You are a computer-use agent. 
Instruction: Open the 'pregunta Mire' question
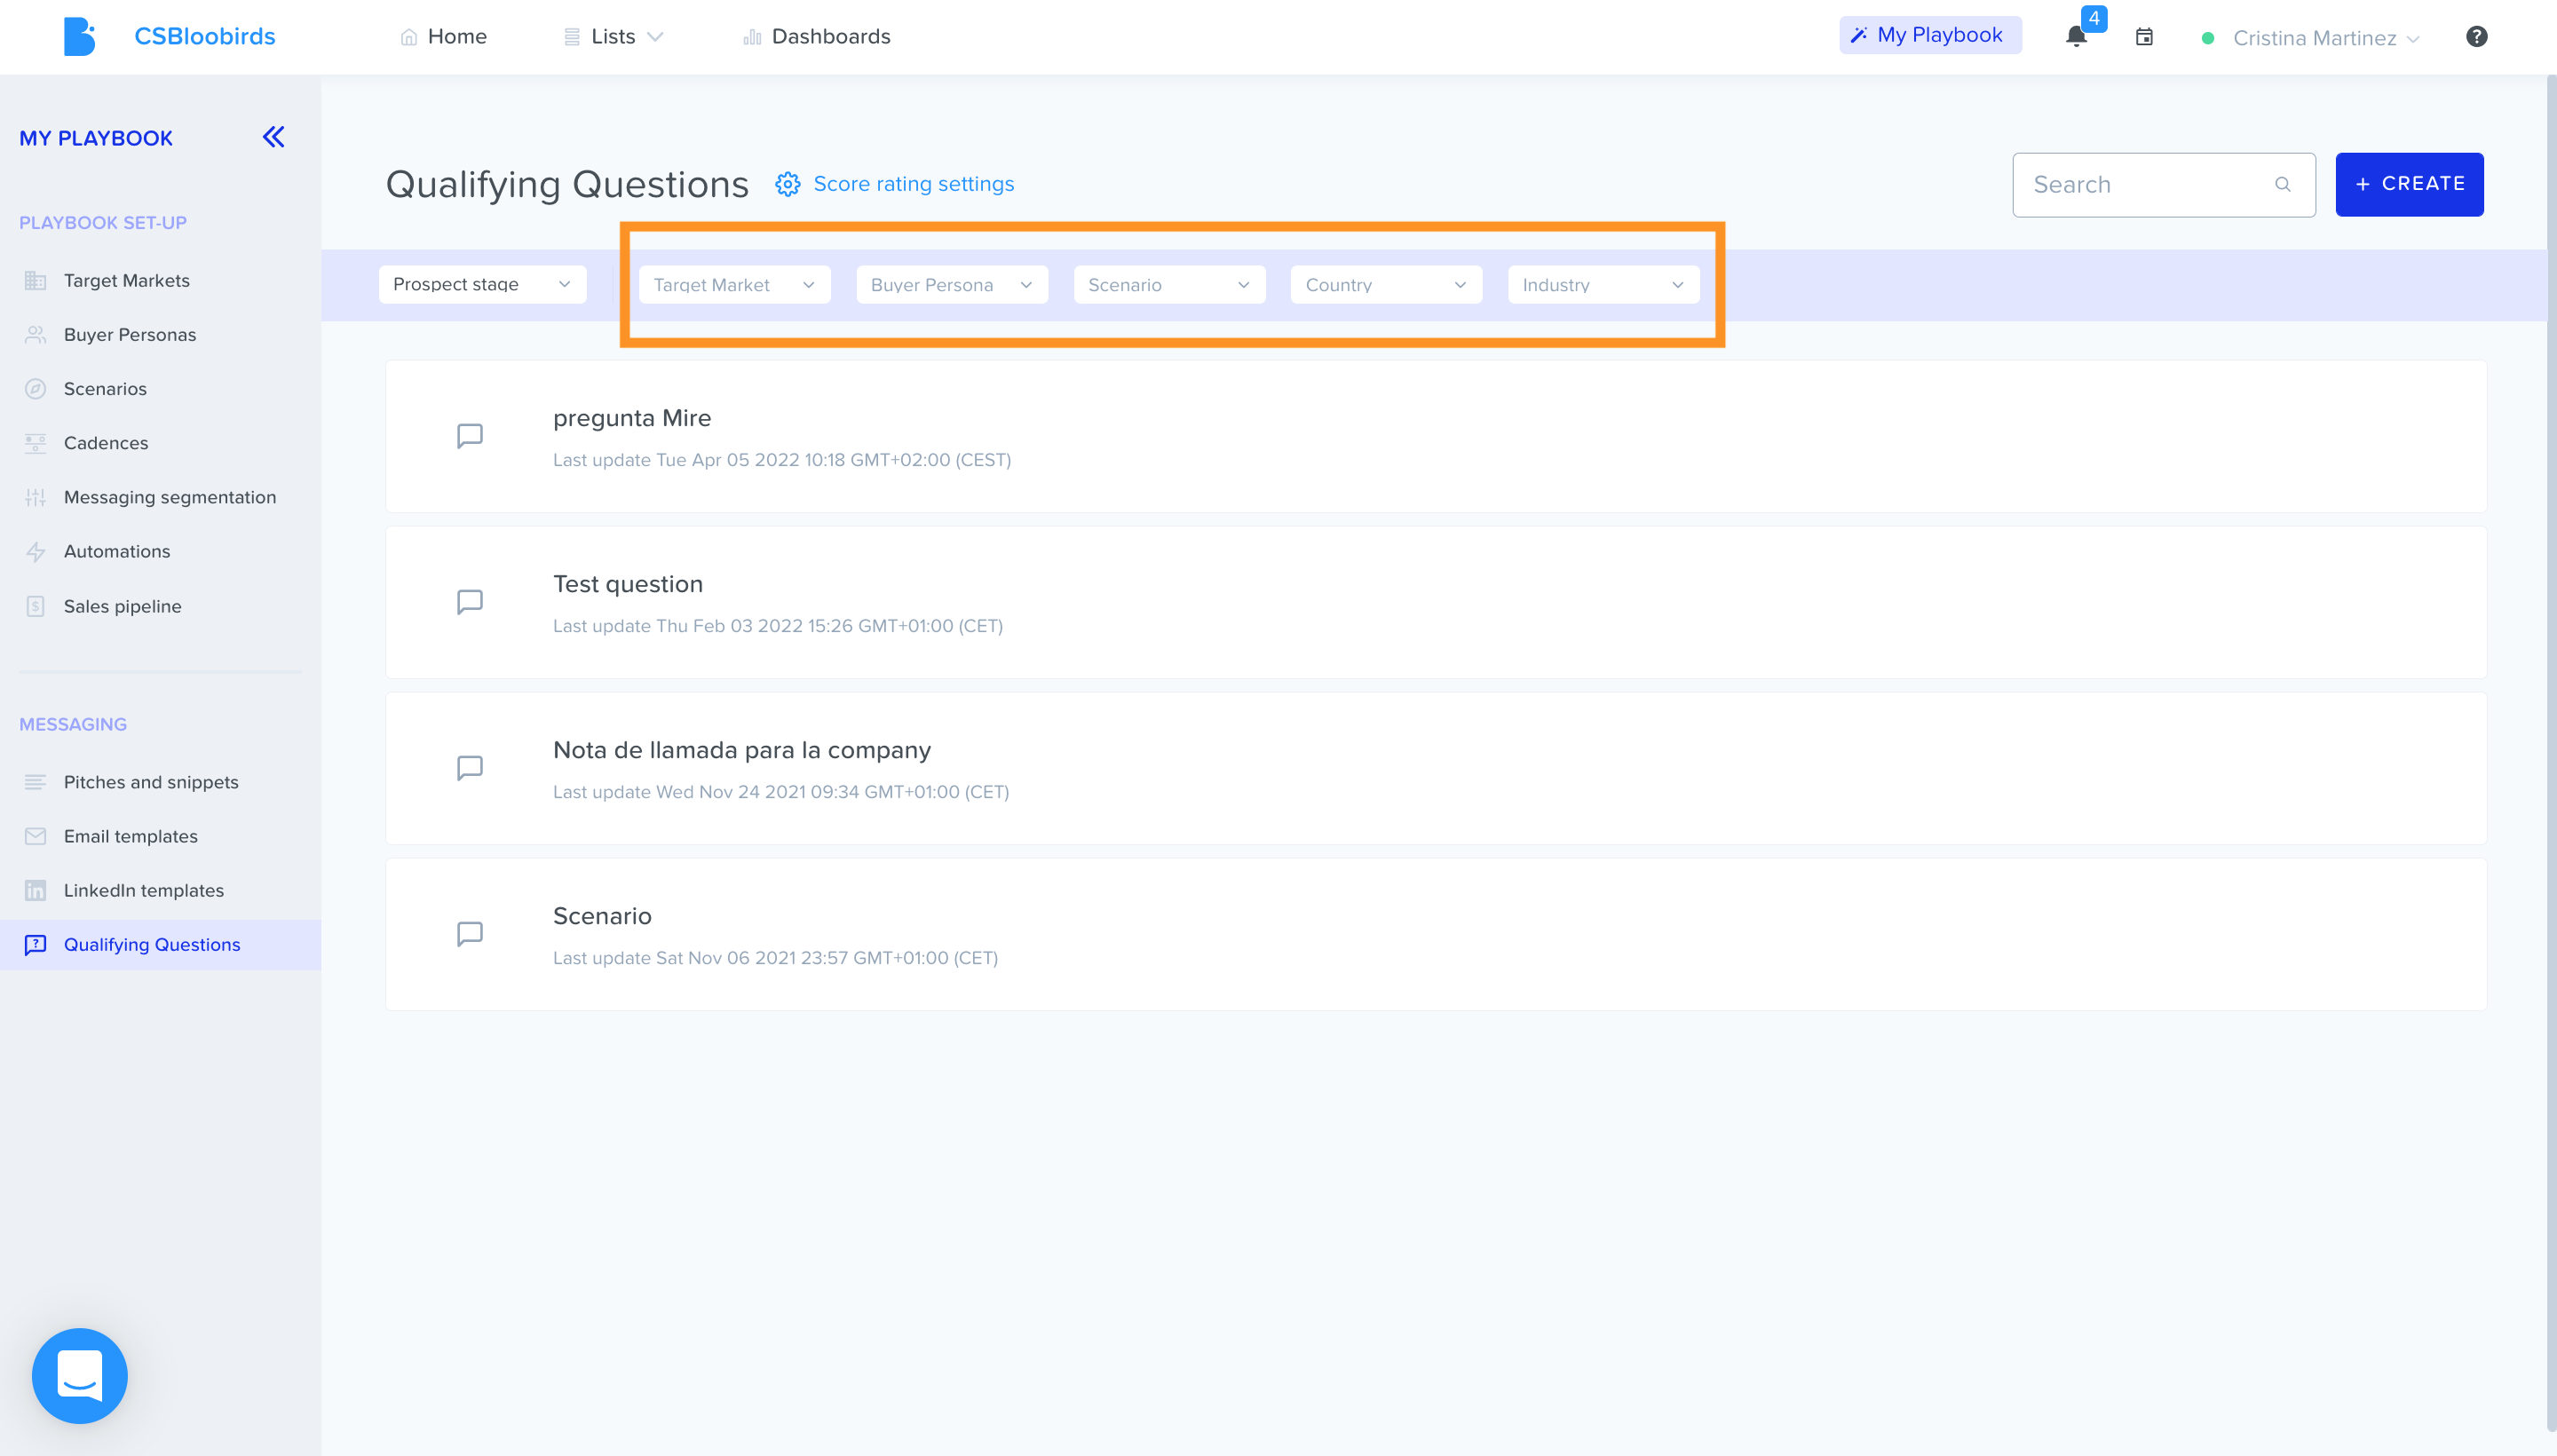tap(1436, 436)
